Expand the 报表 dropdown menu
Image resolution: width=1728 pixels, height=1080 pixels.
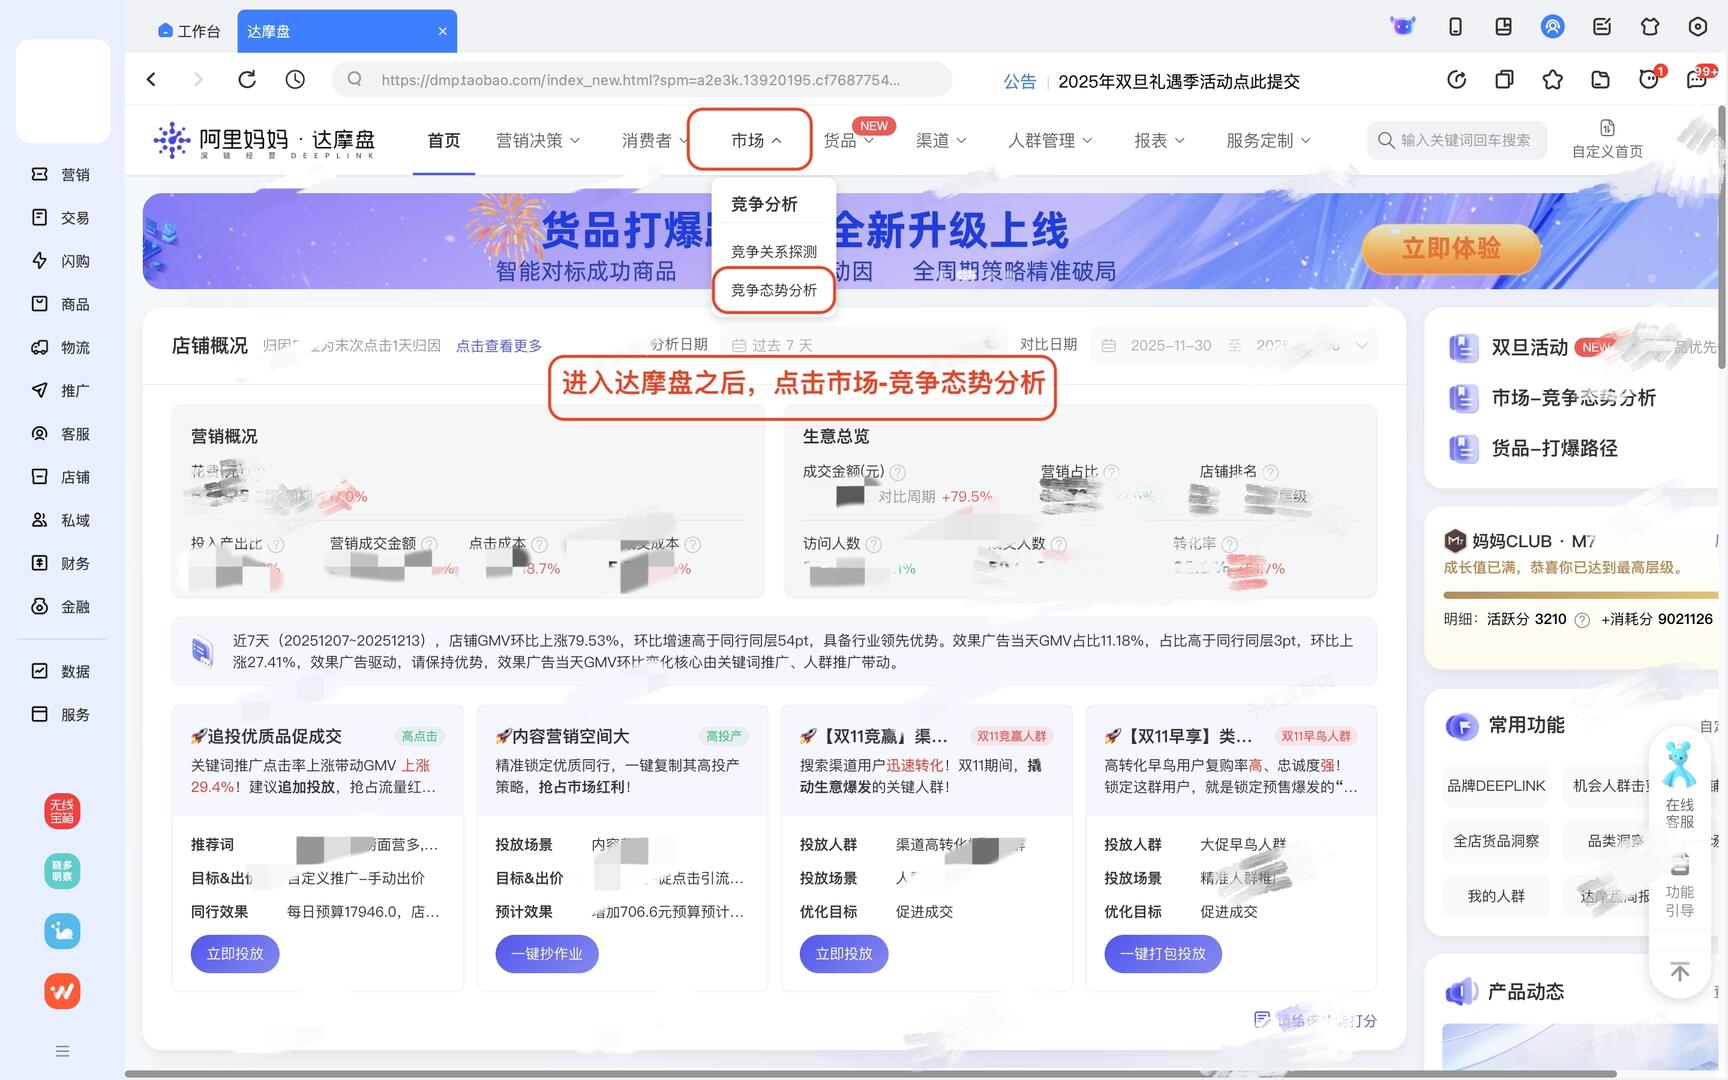(x=1159, y=141)
